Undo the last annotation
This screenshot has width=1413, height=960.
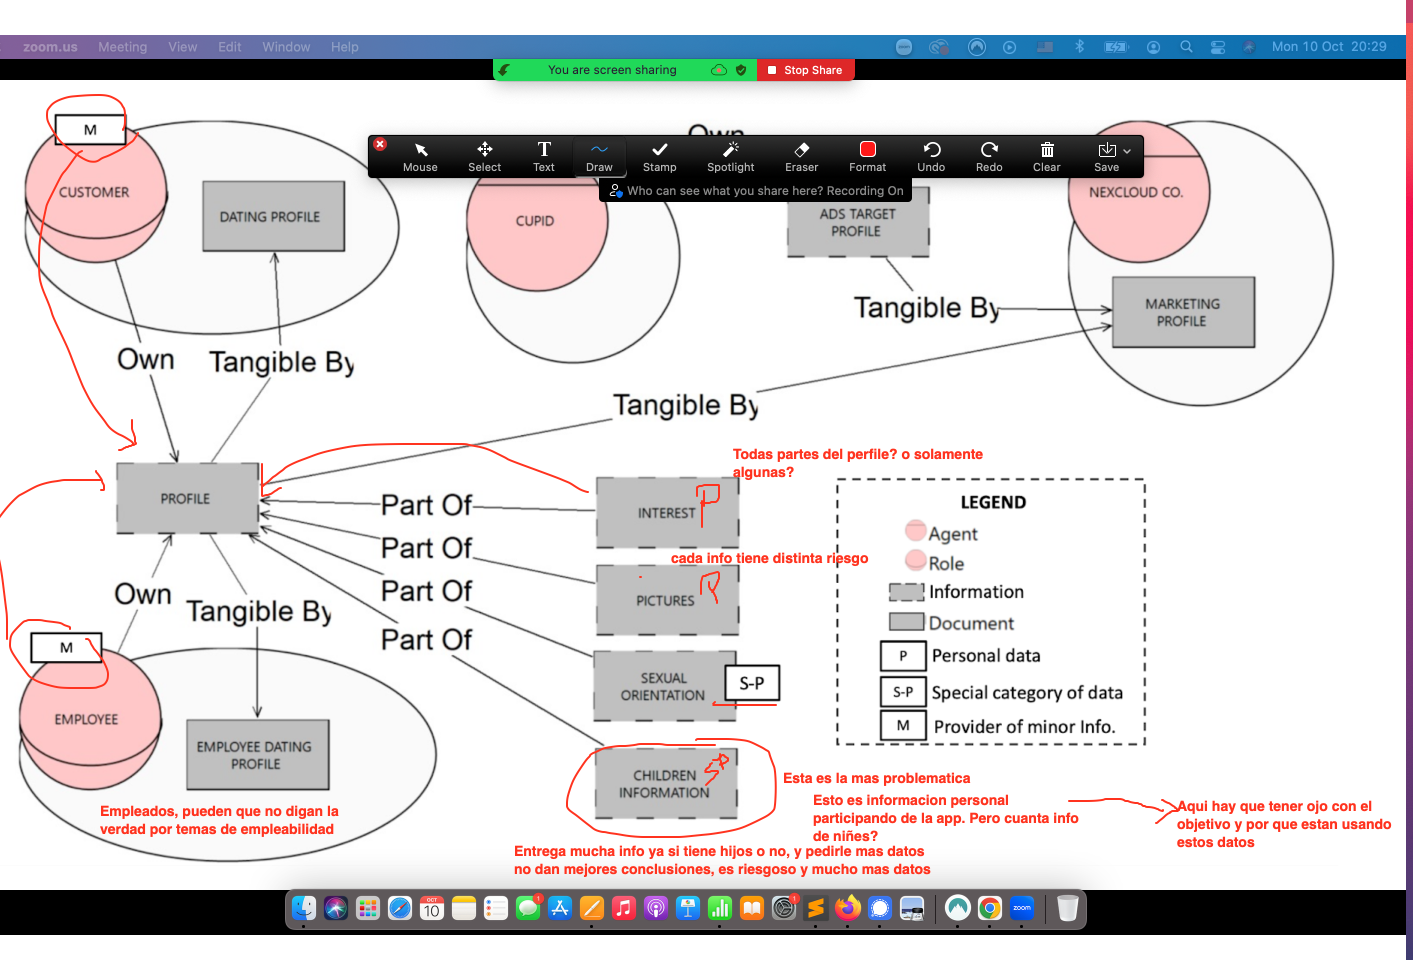931,156
